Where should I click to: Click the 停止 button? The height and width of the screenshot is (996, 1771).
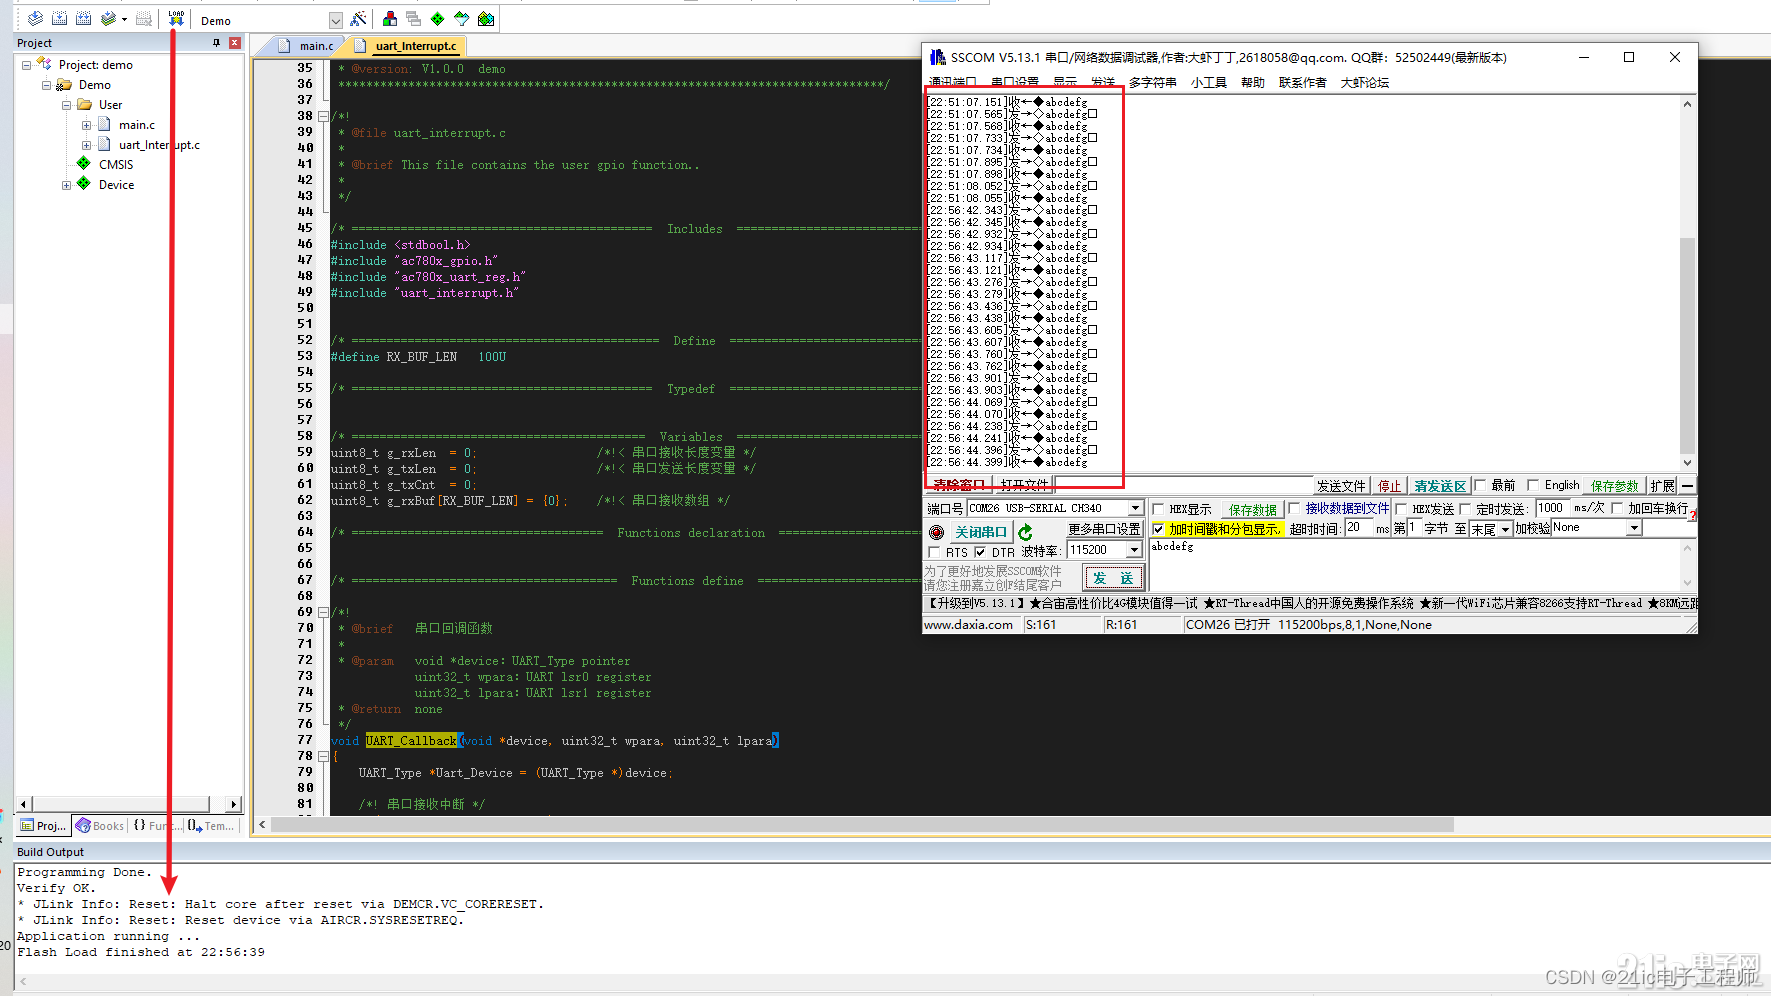(x=1389, y=486)
